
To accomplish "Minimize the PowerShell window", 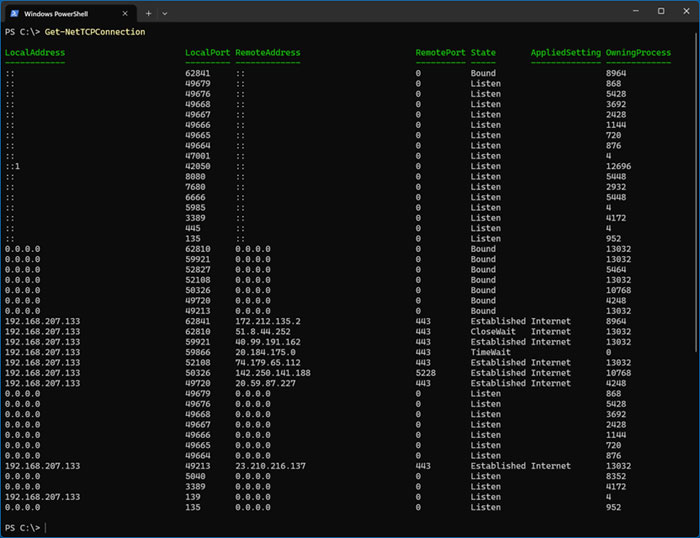I will [x=636, y=11].
